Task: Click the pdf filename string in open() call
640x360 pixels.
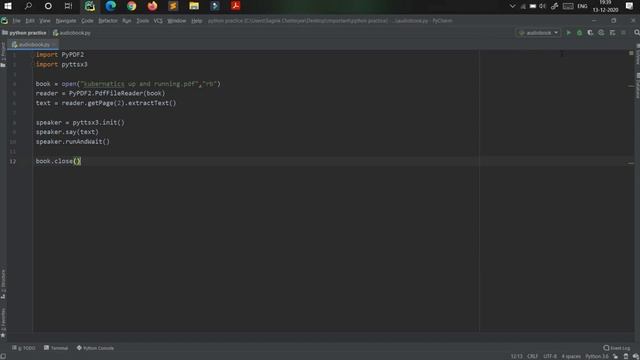Action: click(x=139, y=84)
